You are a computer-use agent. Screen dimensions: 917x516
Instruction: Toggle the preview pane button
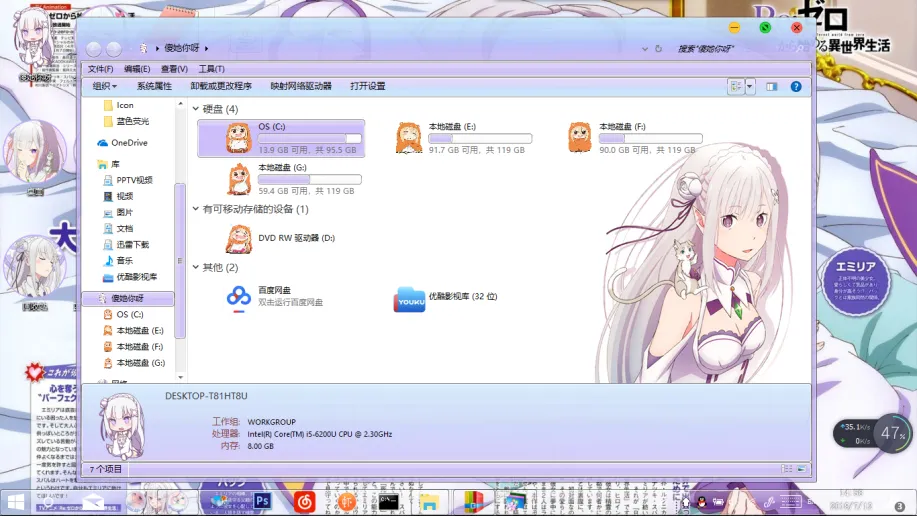[772, 87]
